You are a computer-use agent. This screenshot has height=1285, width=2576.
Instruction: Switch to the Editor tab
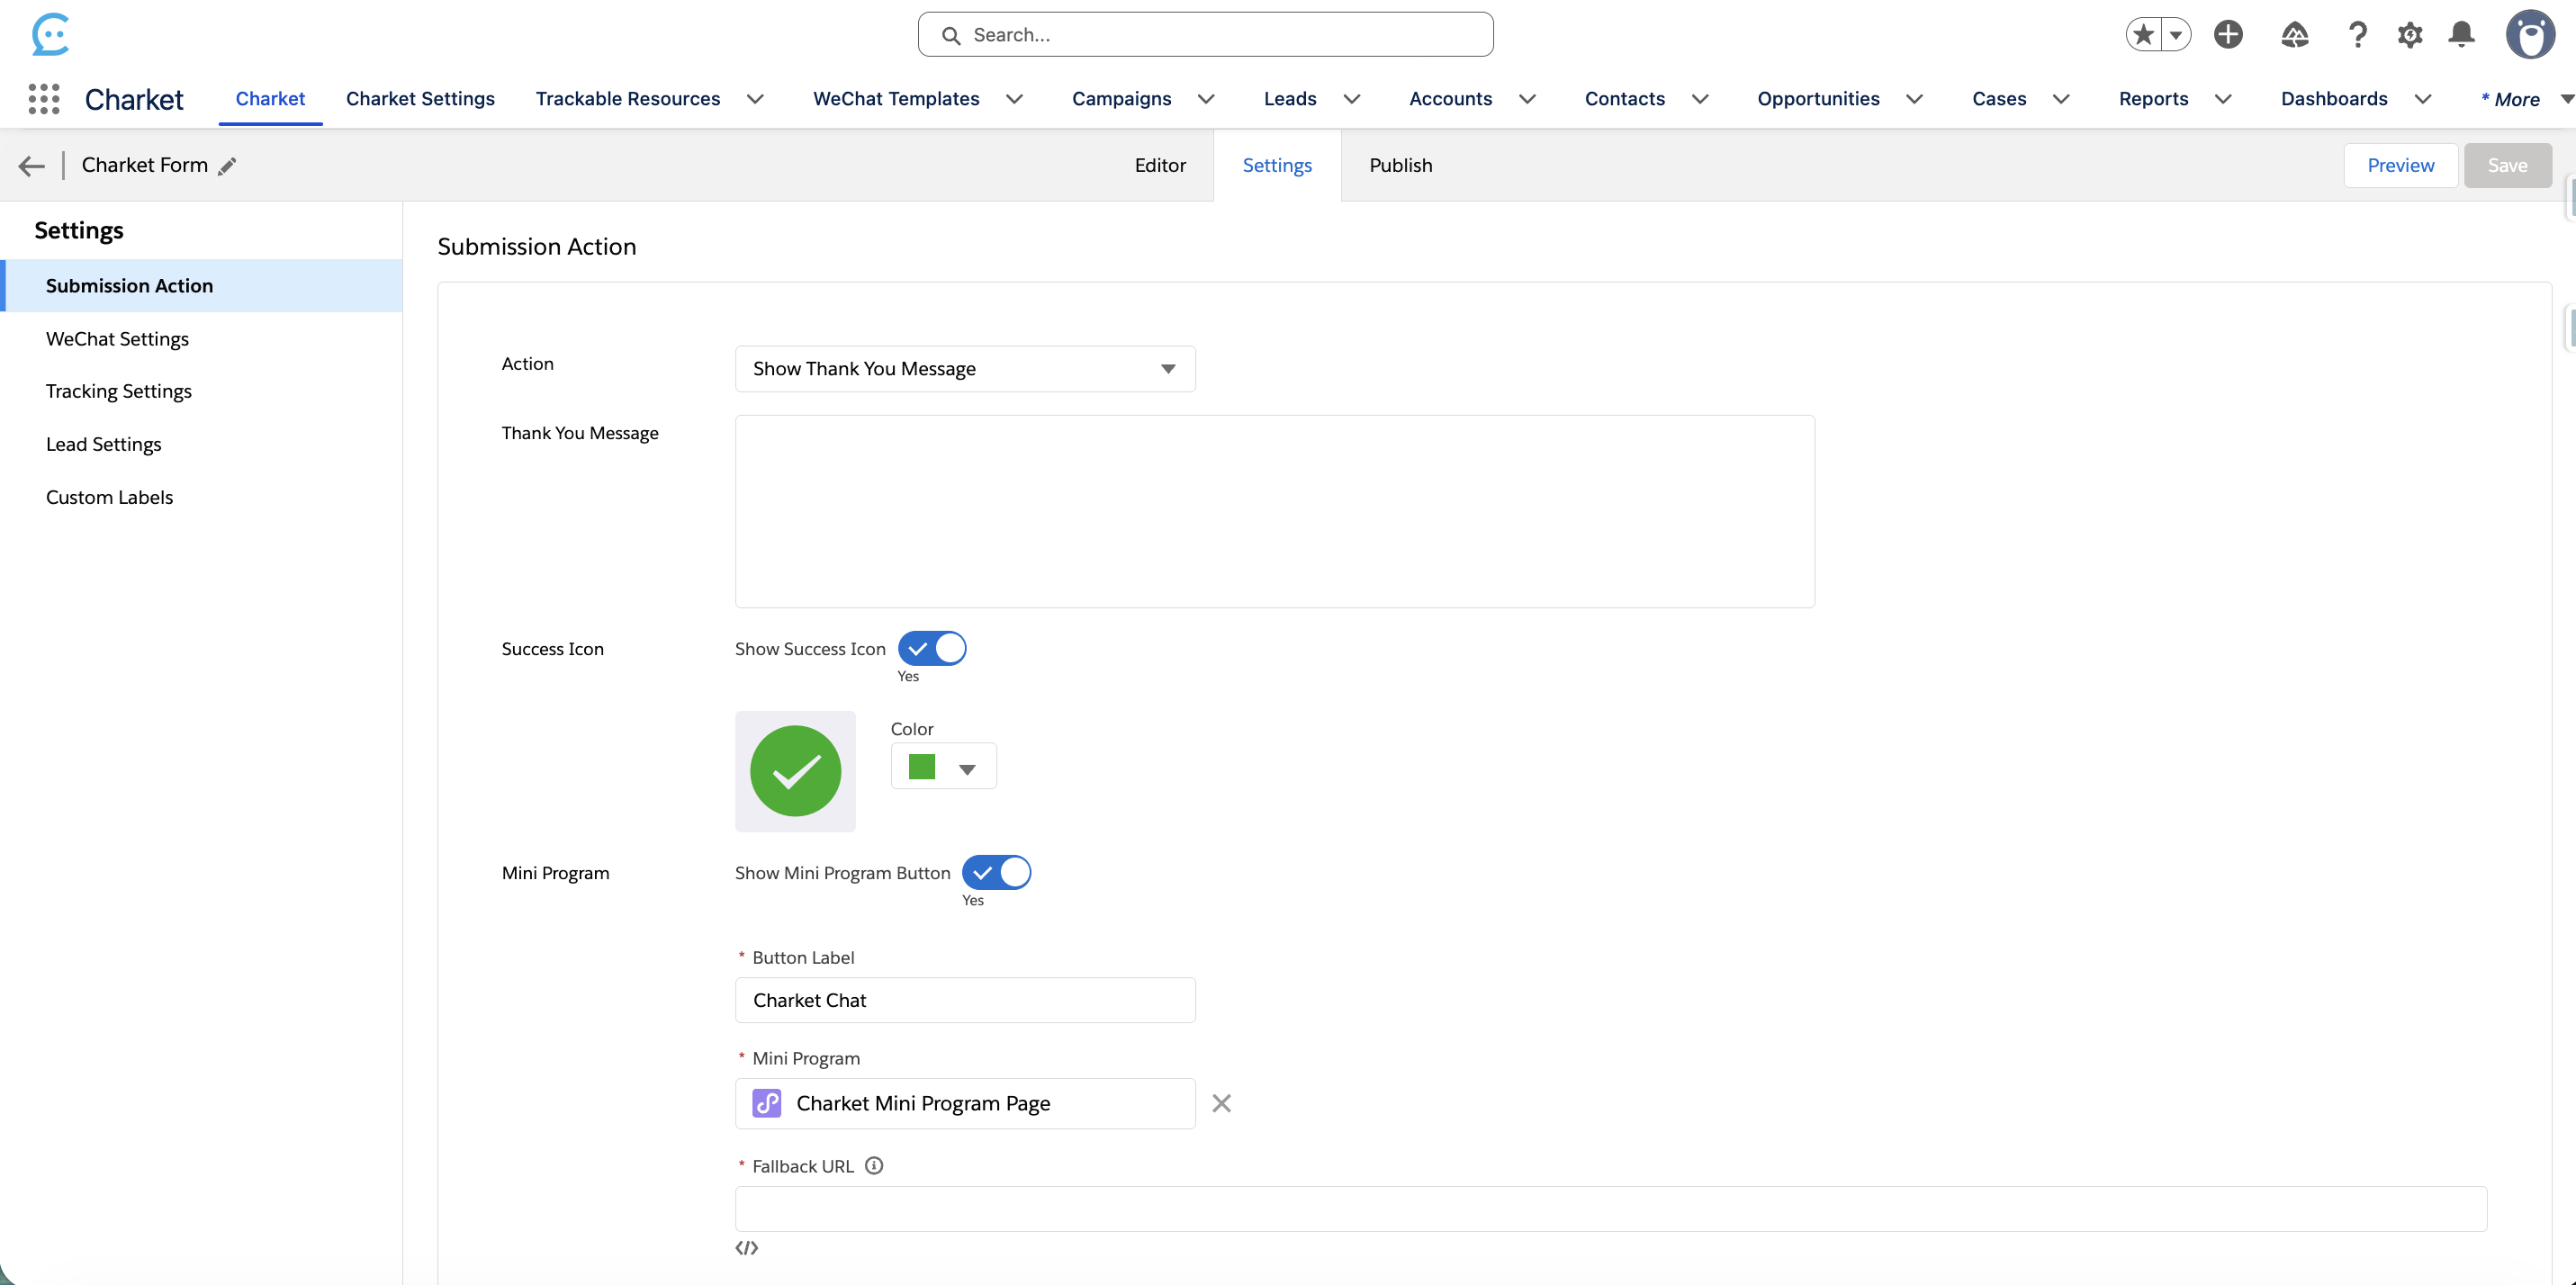pyautogui.click(x=1160, y=166)
